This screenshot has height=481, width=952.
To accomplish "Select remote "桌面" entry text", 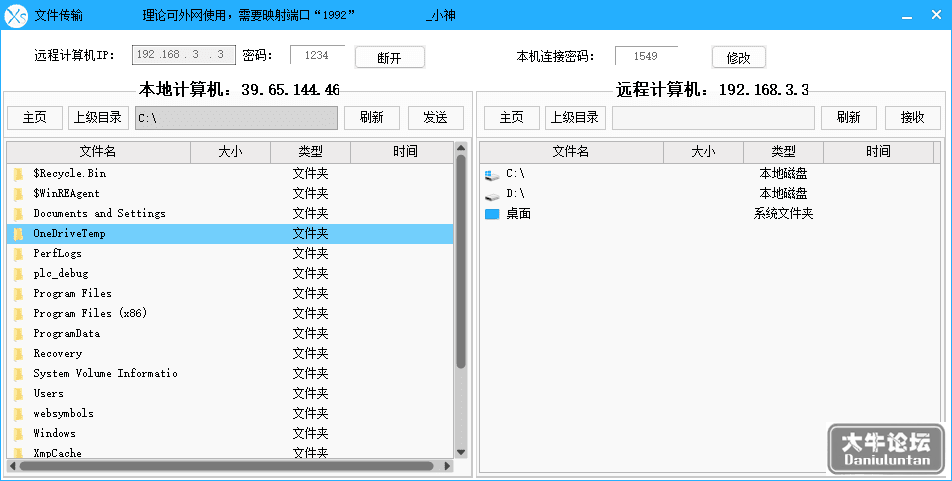I will pyautogui.click(x=518, y=214).
